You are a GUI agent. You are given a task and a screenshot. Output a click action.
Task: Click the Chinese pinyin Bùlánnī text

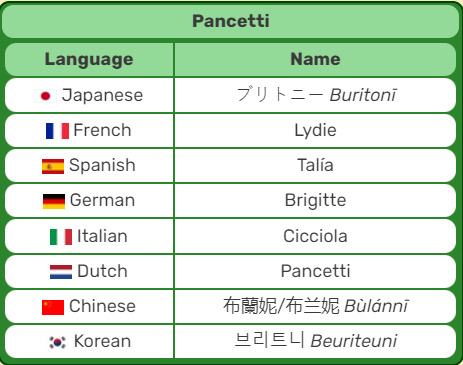376,306
